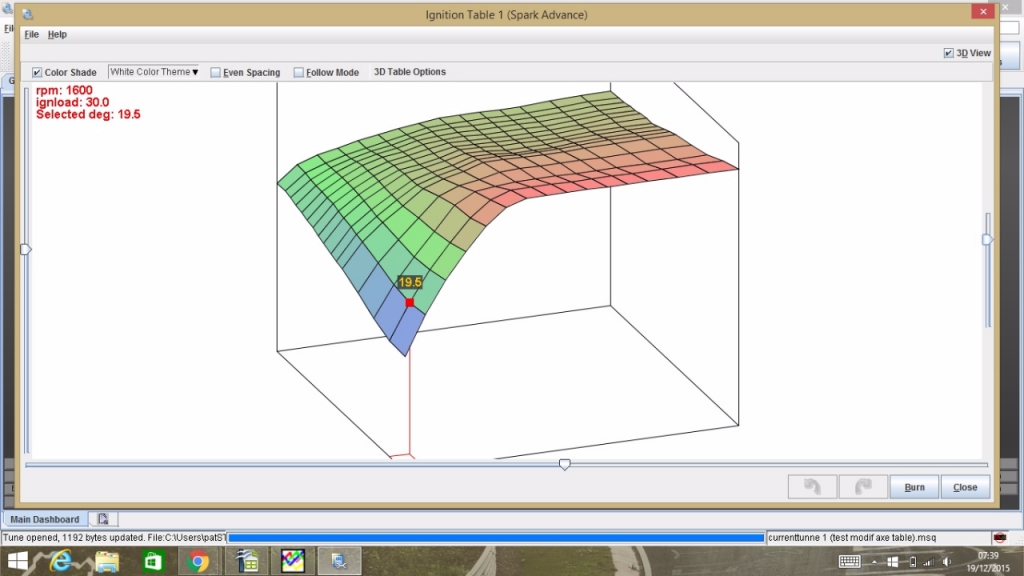Click the 19.5 value label on the surface
The image size is (1024, 576).
[410, 282]
